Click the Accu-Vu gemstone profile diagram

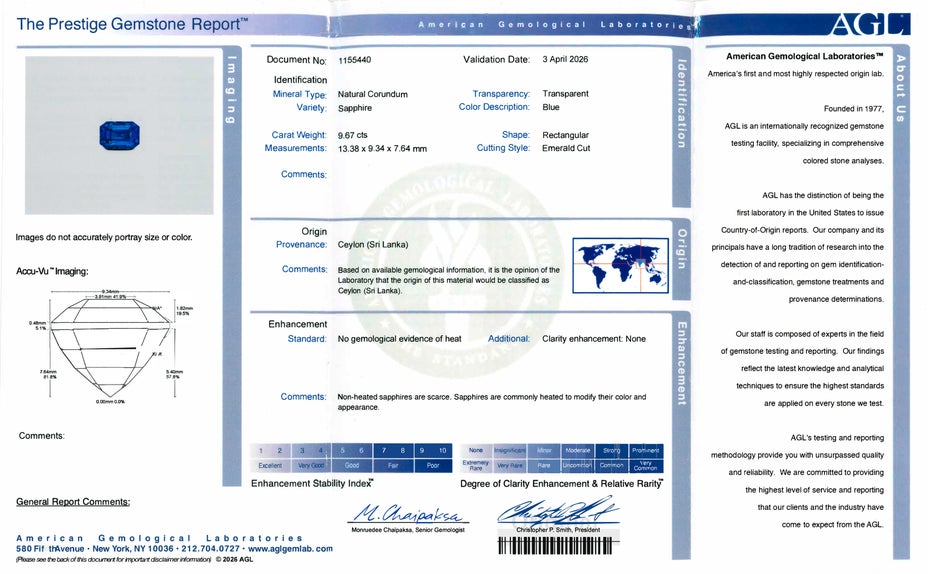click(x=111, y=346)
